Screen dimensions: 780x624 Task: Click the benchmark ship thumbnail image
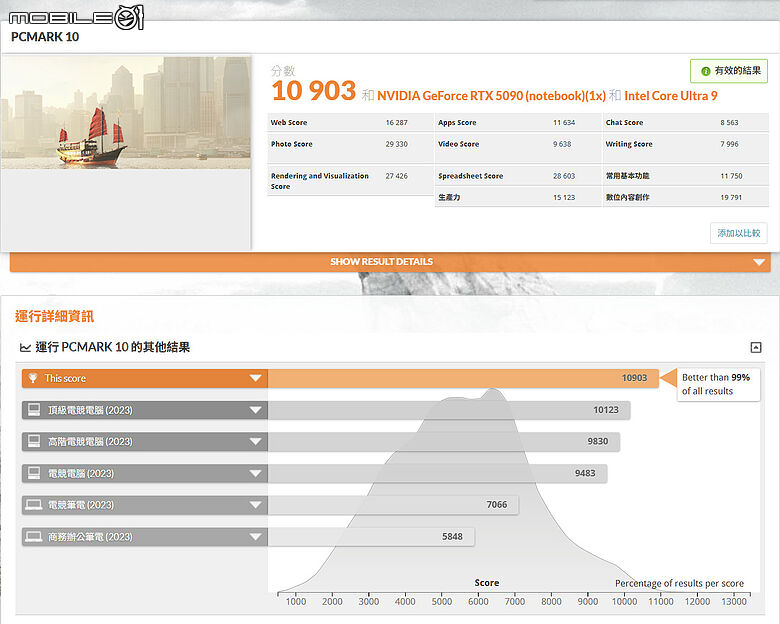[x=126, y=112]
